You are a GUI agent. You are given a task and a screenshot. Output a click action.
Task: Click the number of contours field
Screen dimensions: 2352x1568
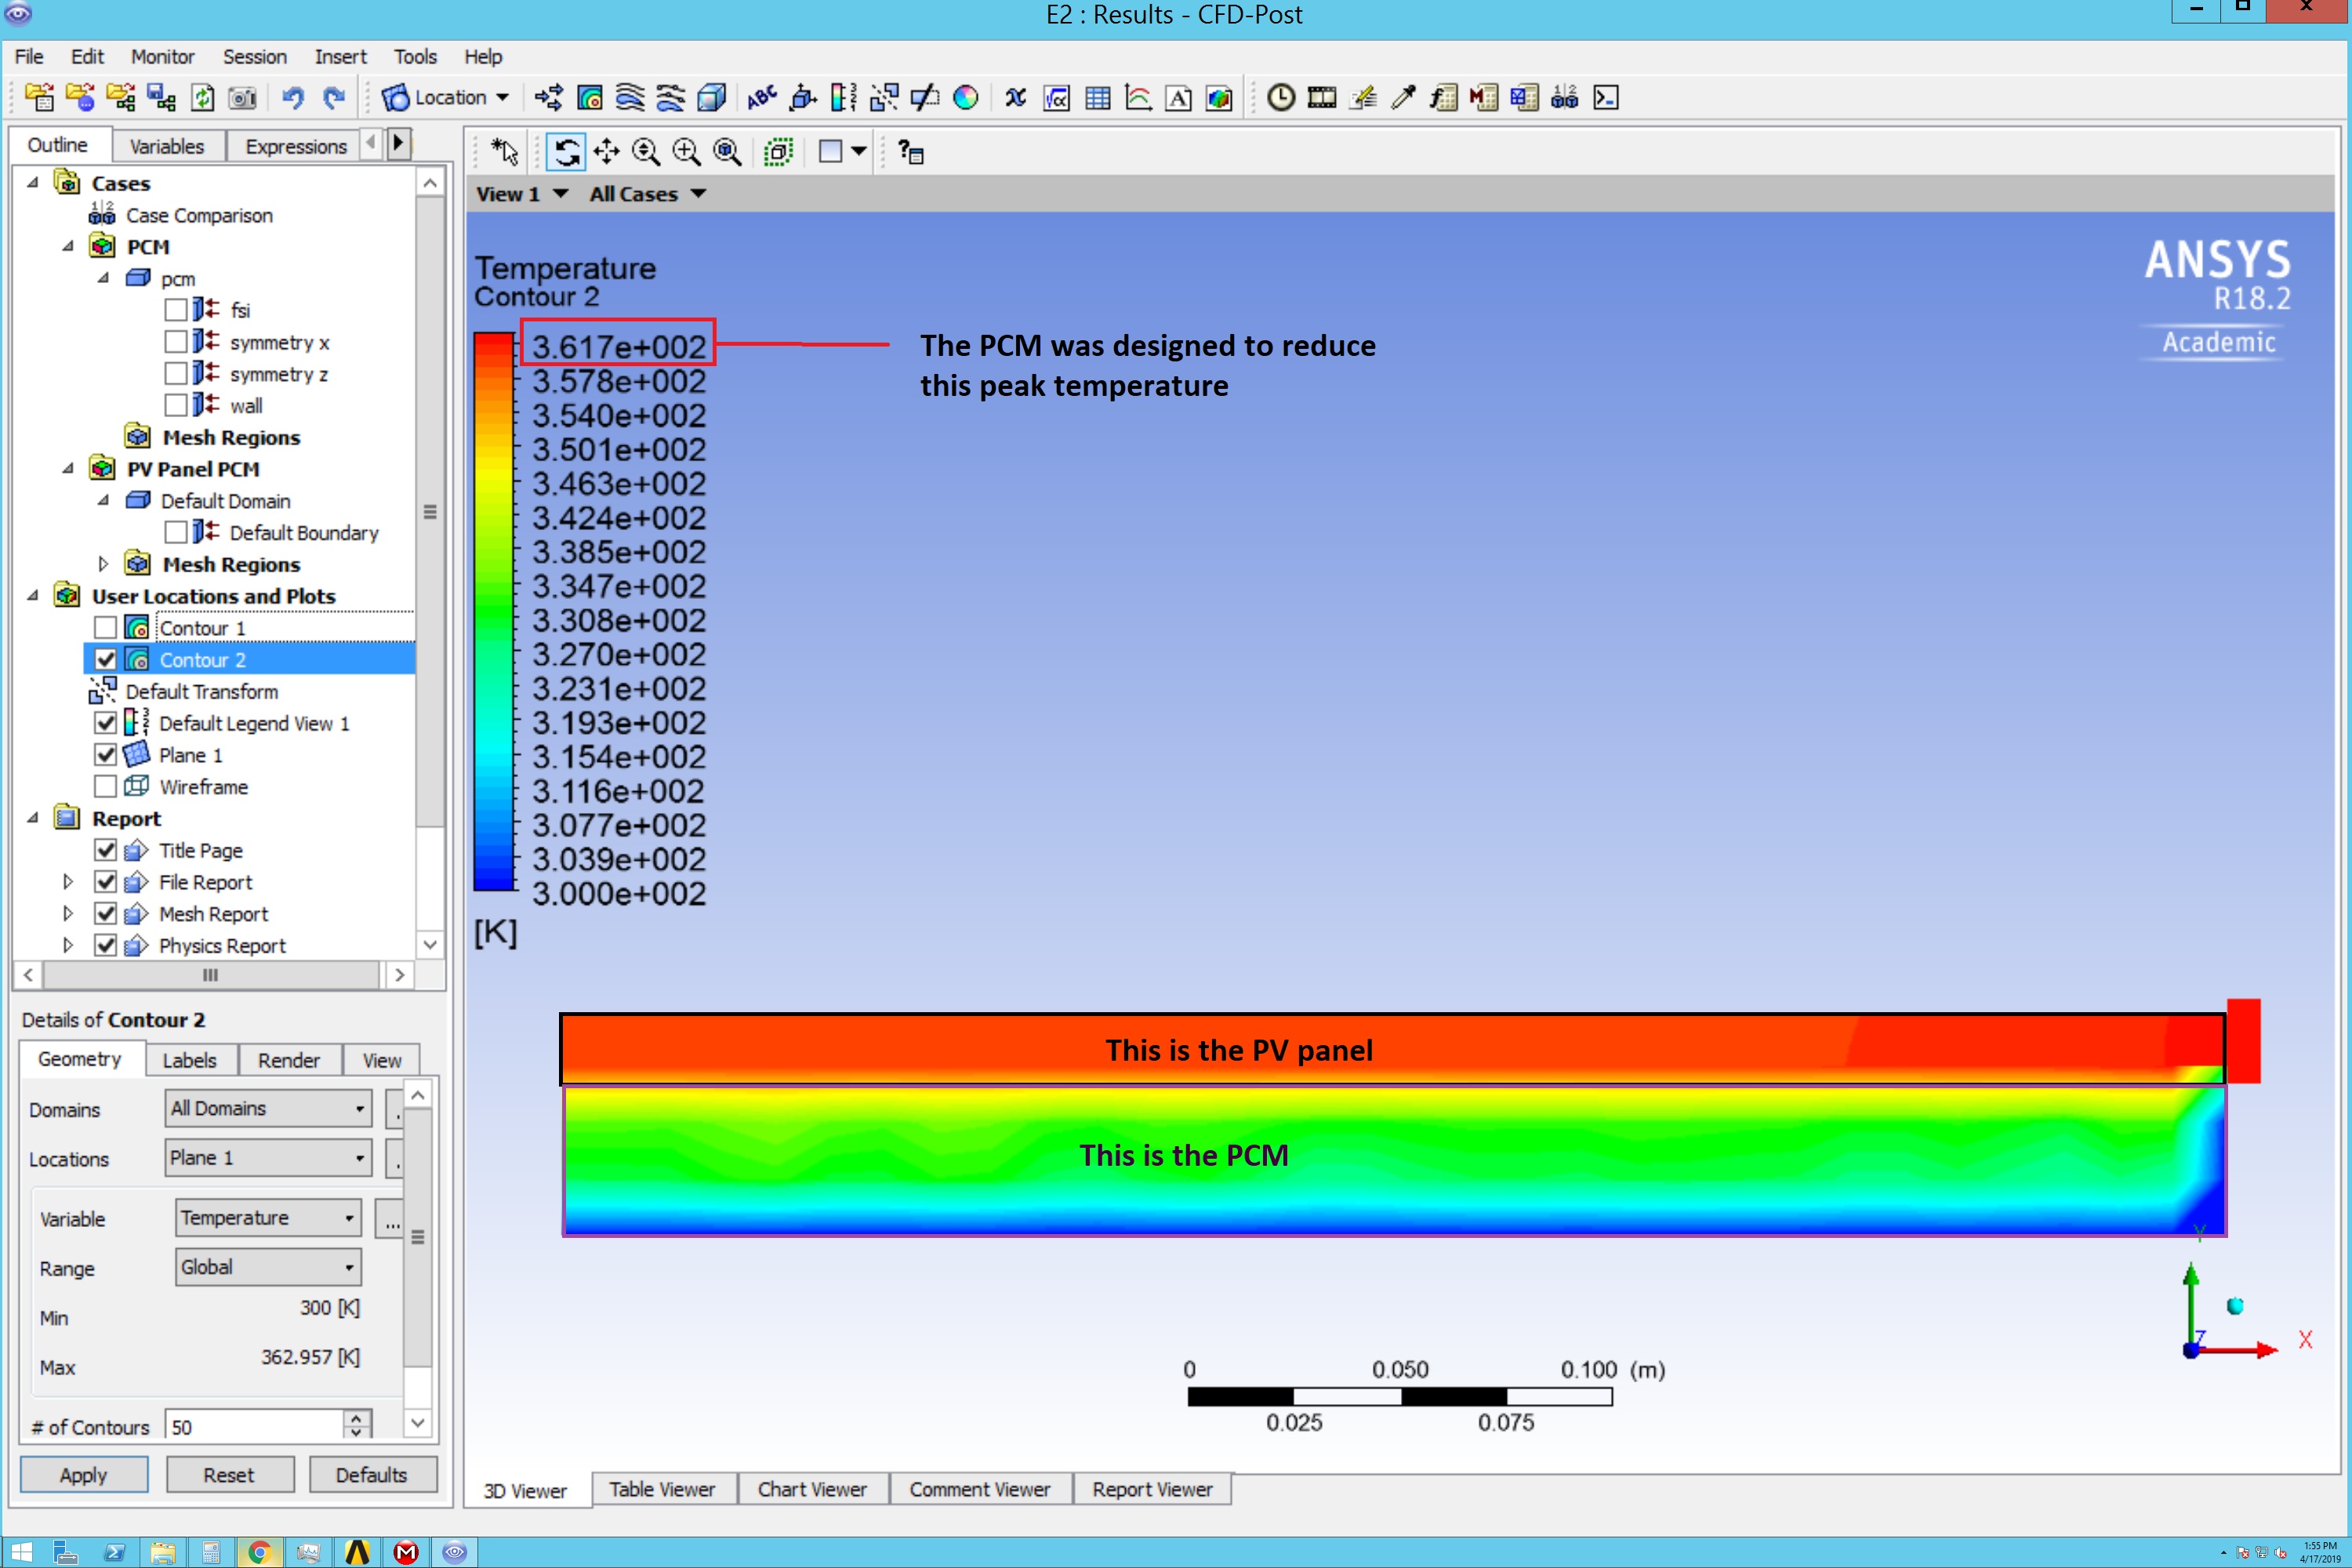254,1427
